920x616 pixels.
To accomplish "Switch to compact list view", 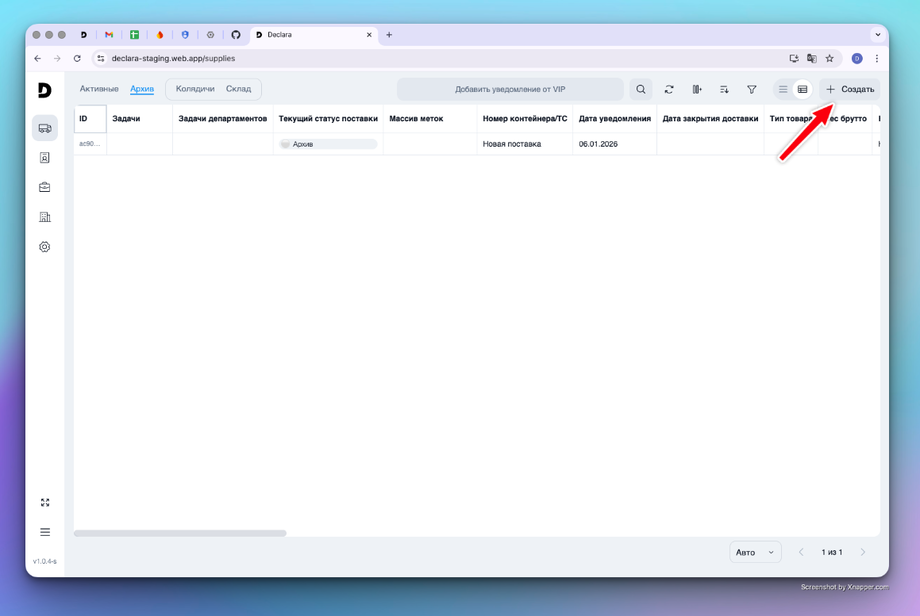I will point(783,89).
